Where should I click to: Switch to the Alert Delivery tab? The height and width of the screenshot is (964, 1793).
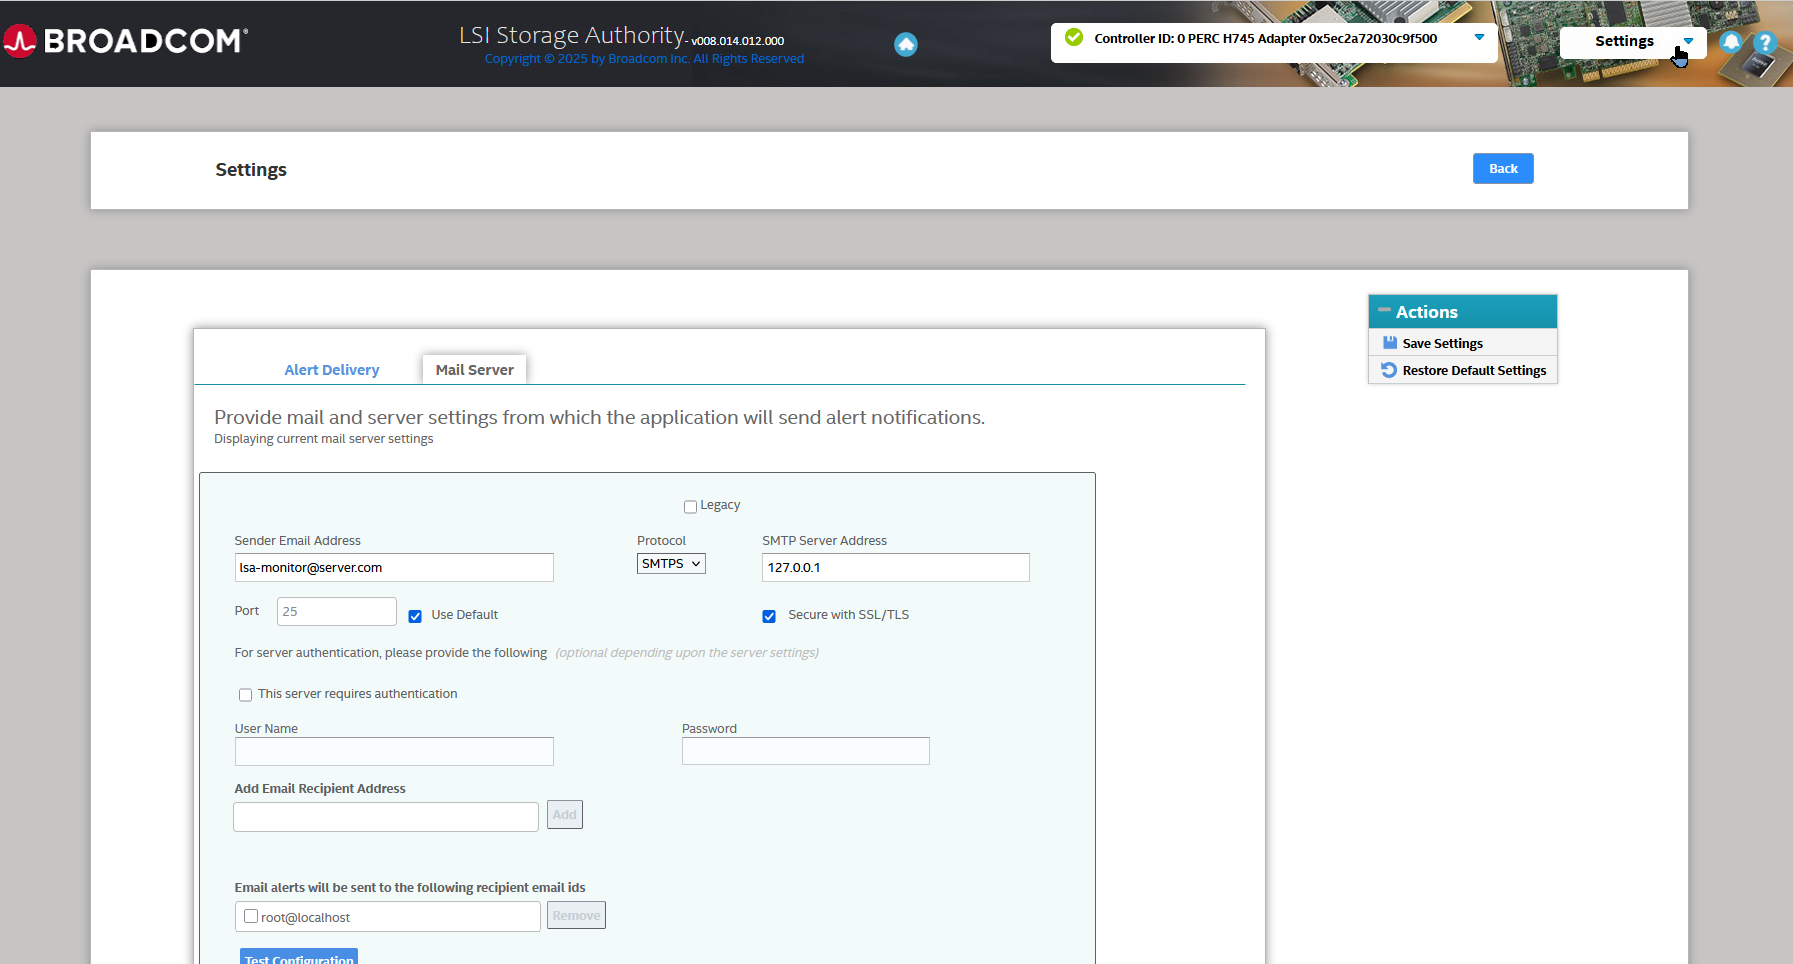point(331,369)
